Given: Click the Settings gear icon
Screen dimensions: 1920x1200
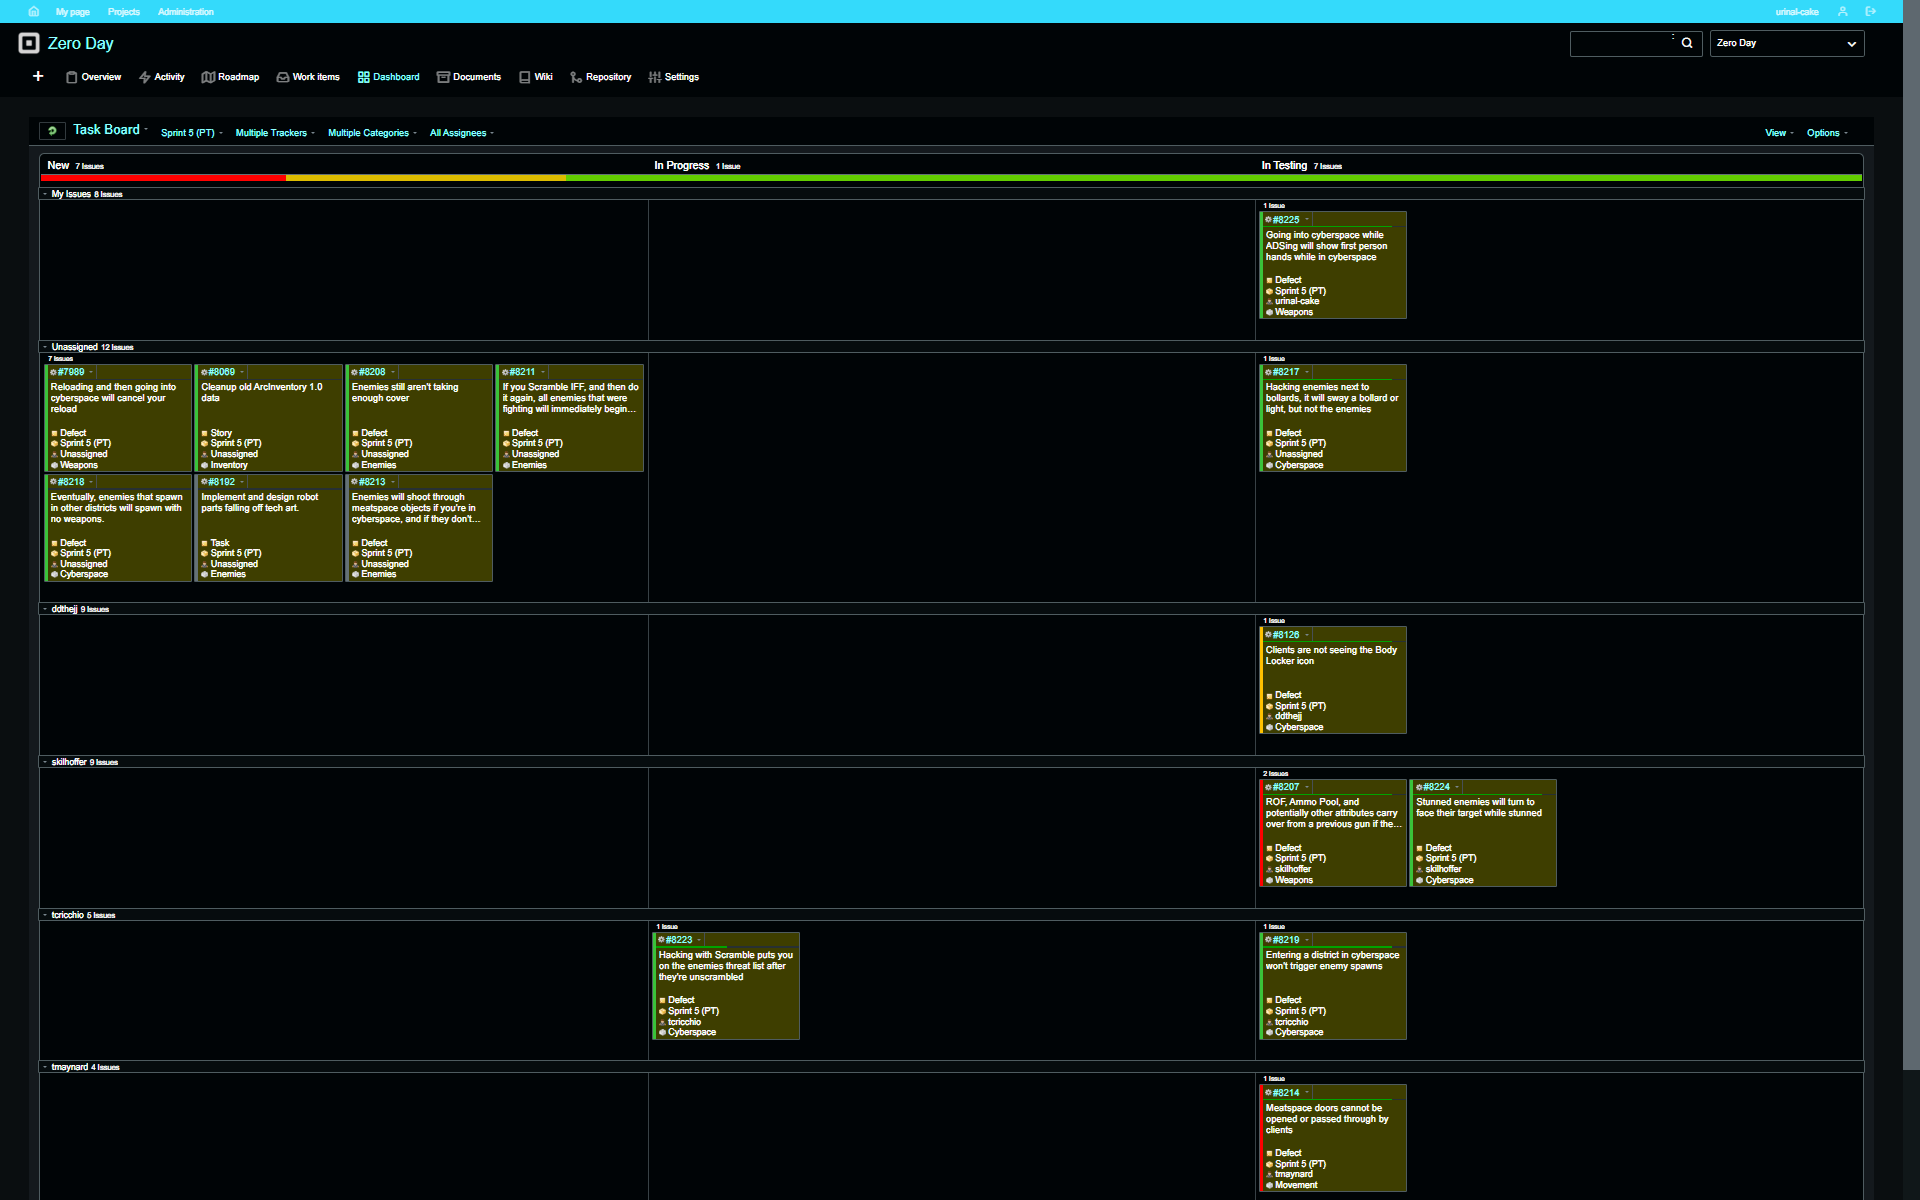Looking at the screenshot, I should (x=654, y=77).
